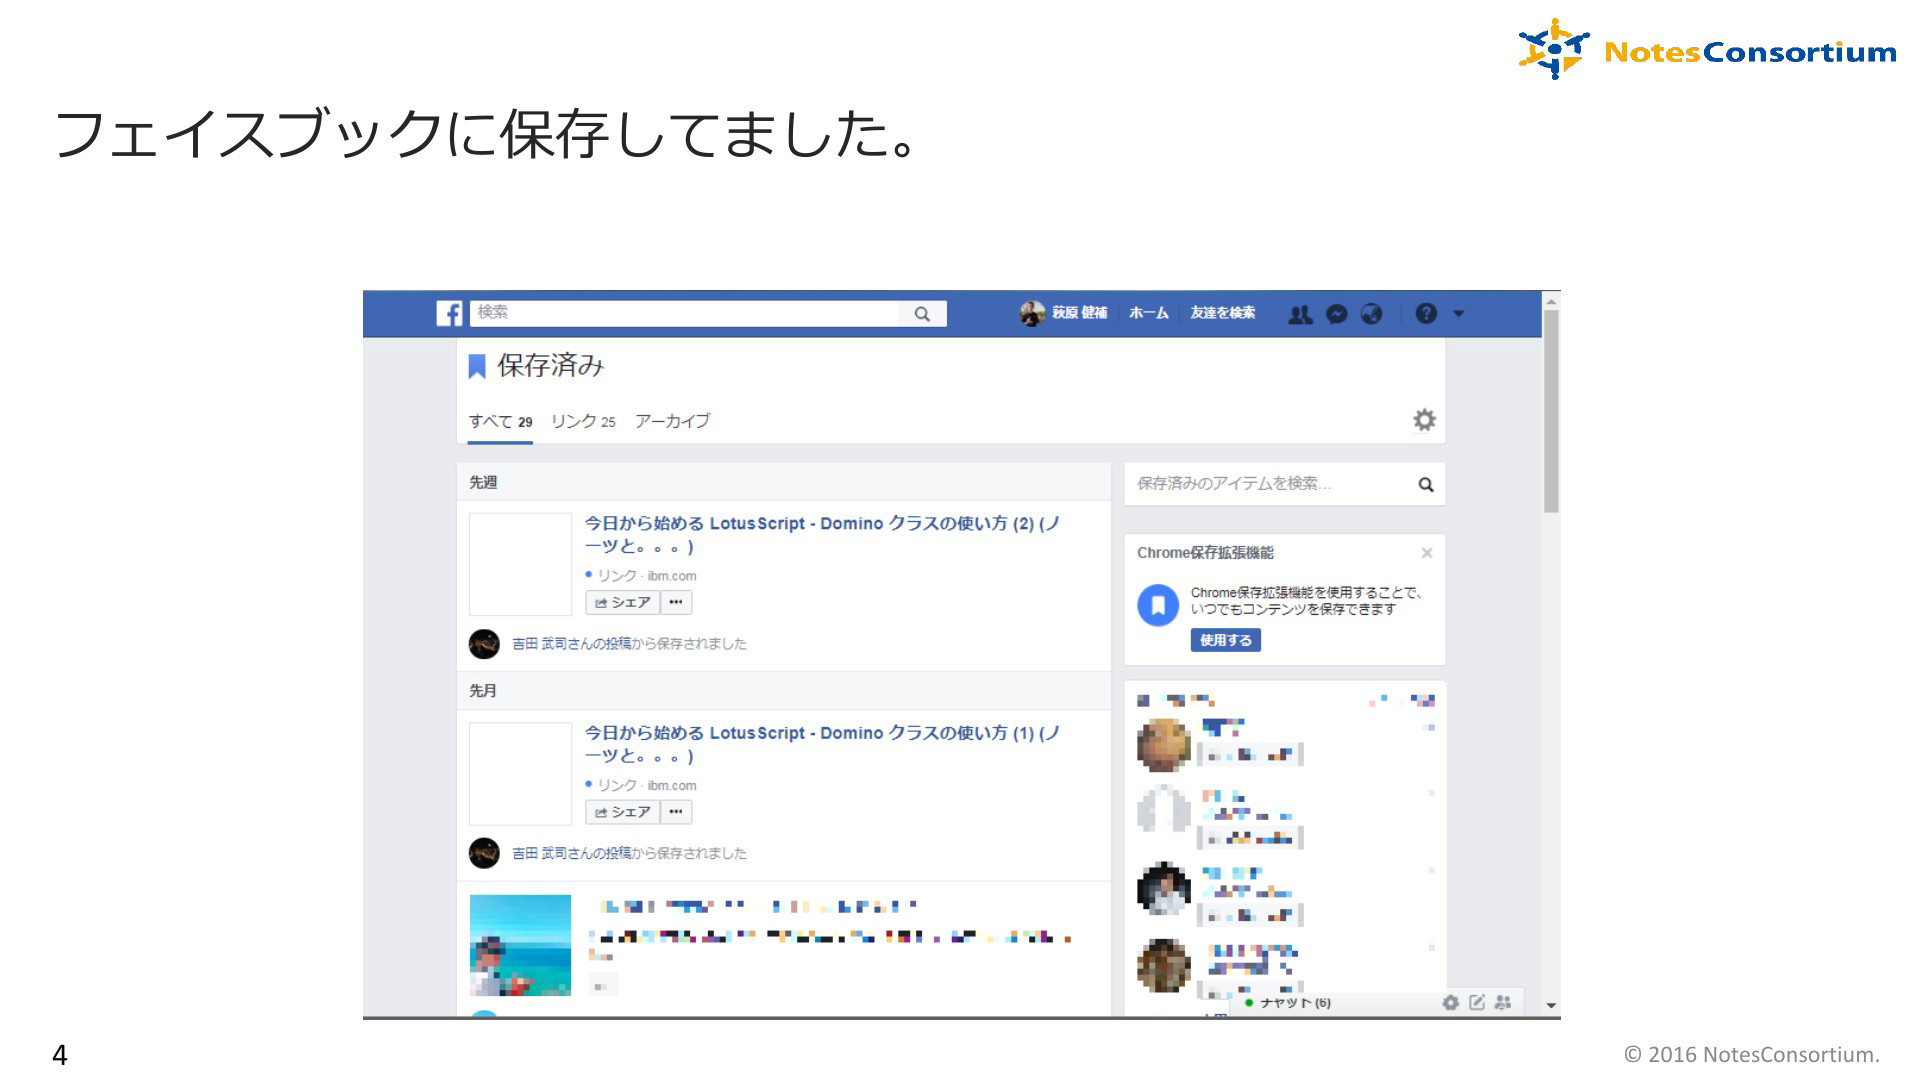Viewport: 1920px width, 1080px height.
Task: Open the friend requests icon
Action: [1300, 314]
